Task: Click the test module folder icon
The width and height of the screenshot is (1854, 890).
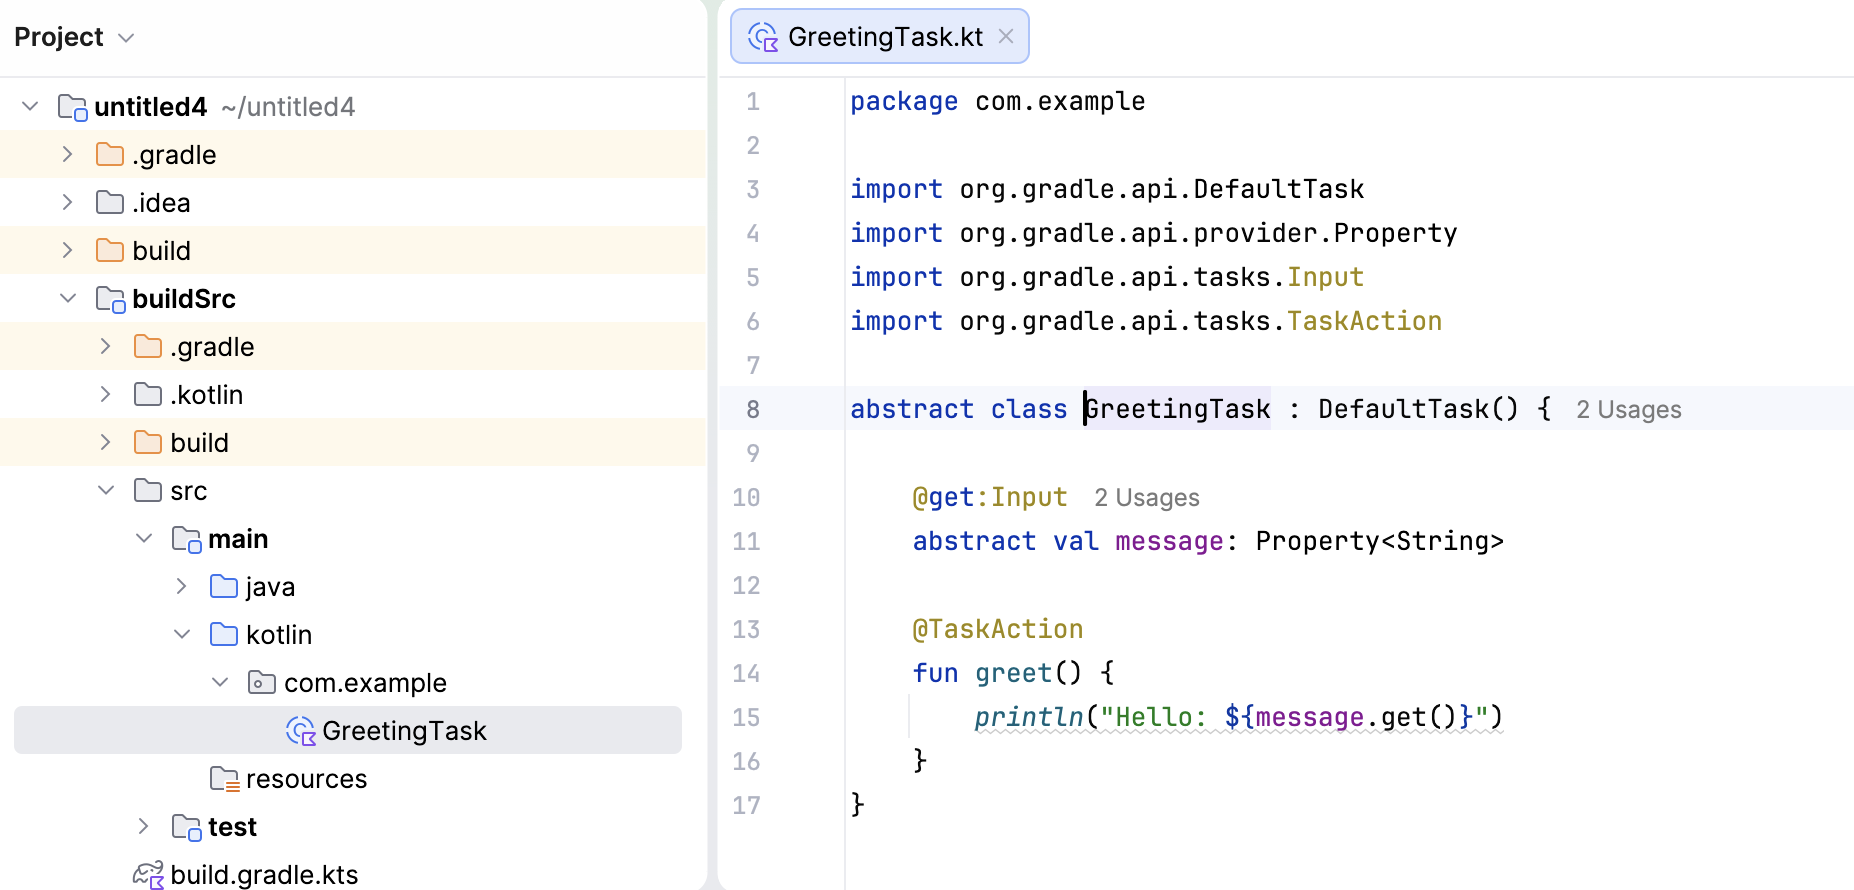Action: tap(186, 827)
